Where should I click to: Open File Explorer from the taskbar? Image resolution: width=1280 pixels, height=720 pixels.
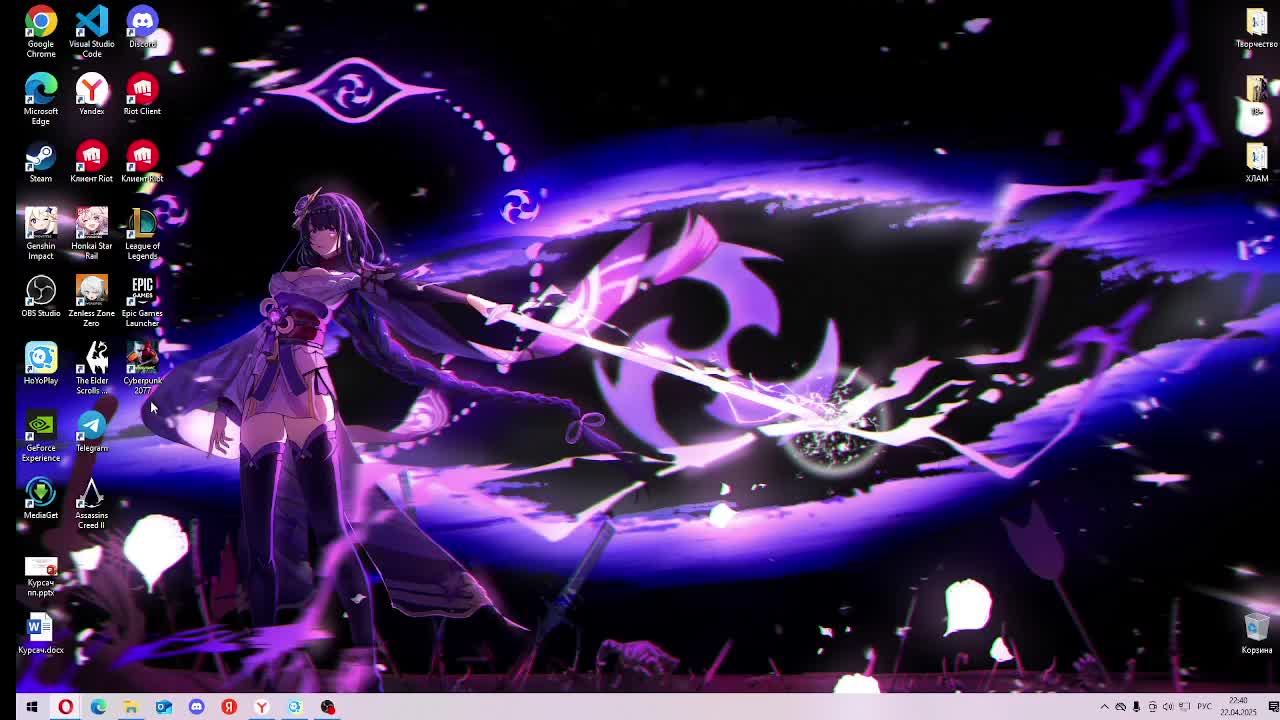(130, 707)
